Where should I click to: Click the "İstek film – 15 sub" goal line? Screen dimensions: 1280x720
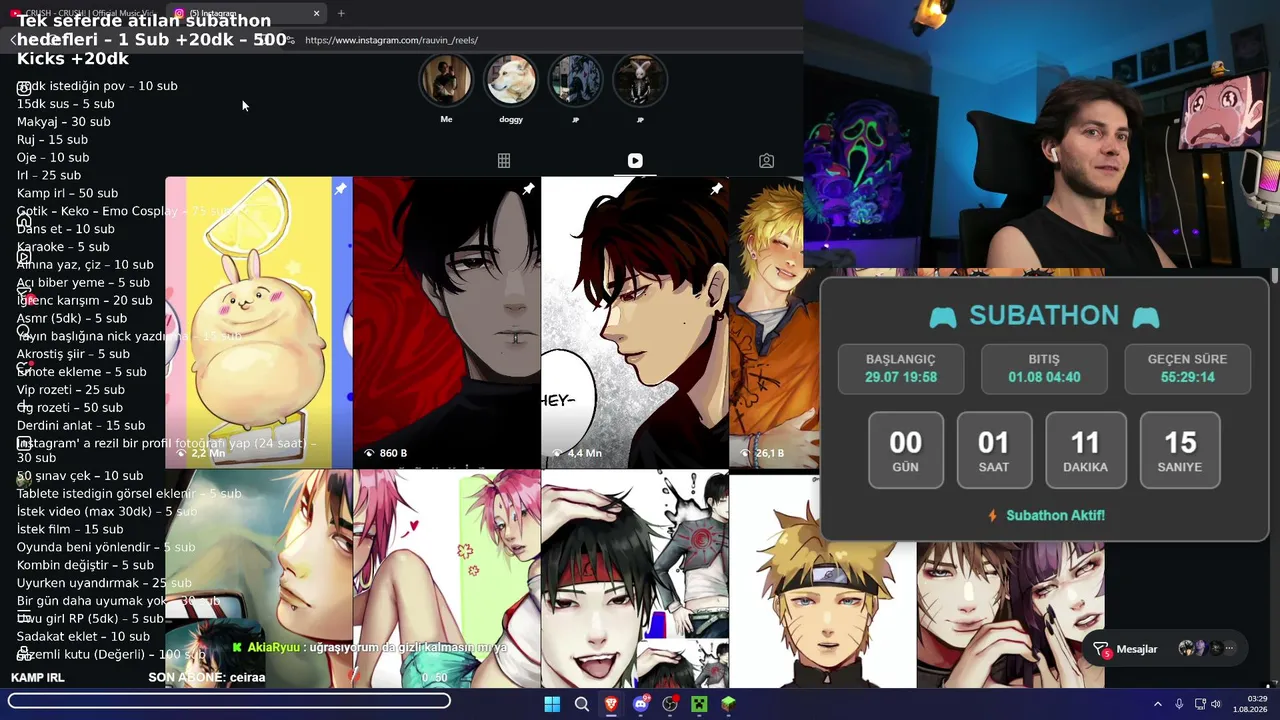70,529
